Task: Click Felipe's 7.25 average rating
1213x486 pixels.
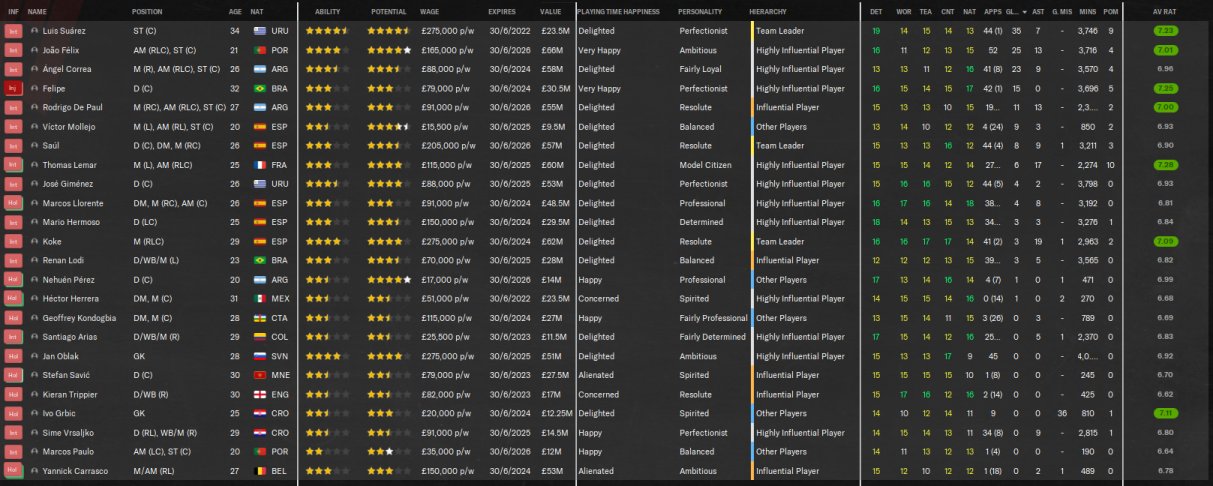Action: [x=1165, y=88]
